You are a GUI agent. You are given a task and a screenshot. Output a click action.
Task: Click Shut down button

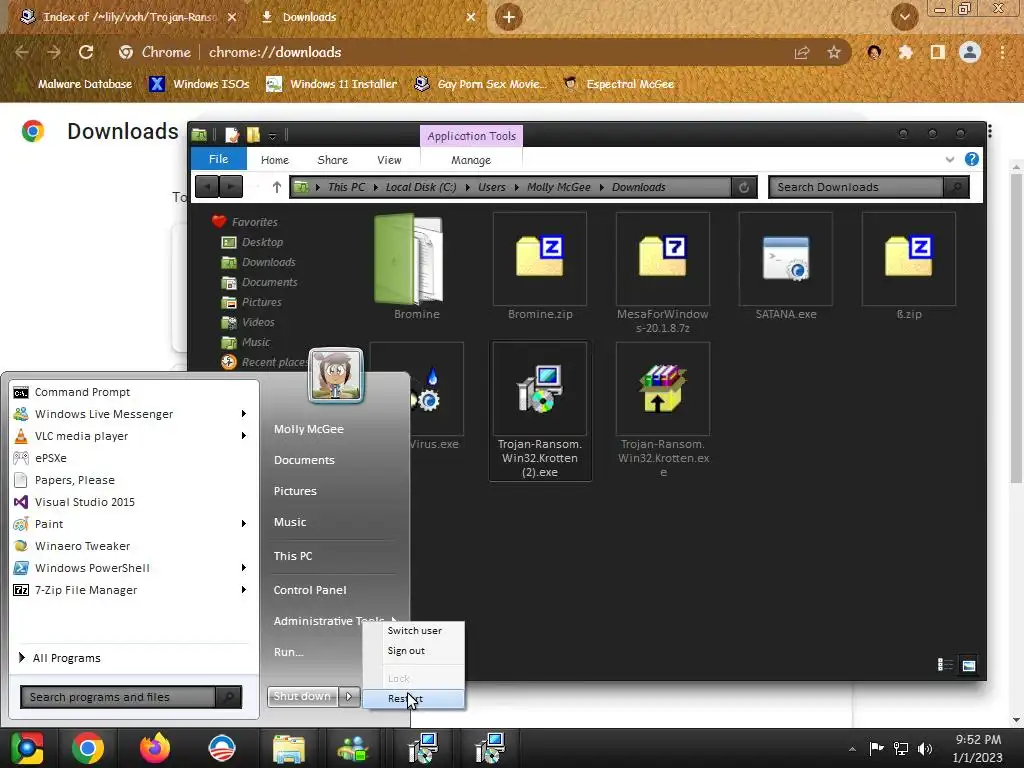point(302,697)
